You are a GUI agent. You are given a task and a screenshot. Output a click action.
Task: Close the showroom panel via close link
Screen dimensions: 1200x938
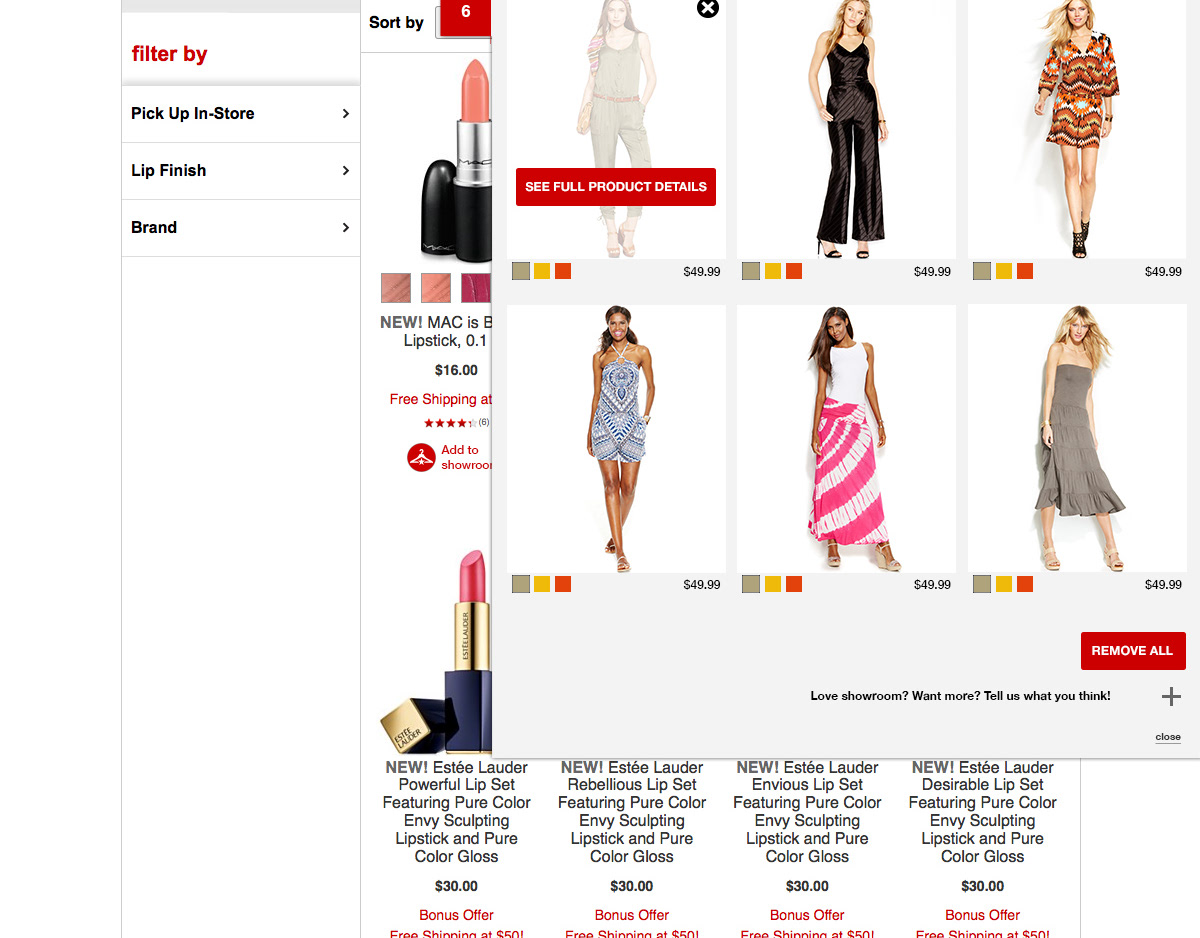1168,737
